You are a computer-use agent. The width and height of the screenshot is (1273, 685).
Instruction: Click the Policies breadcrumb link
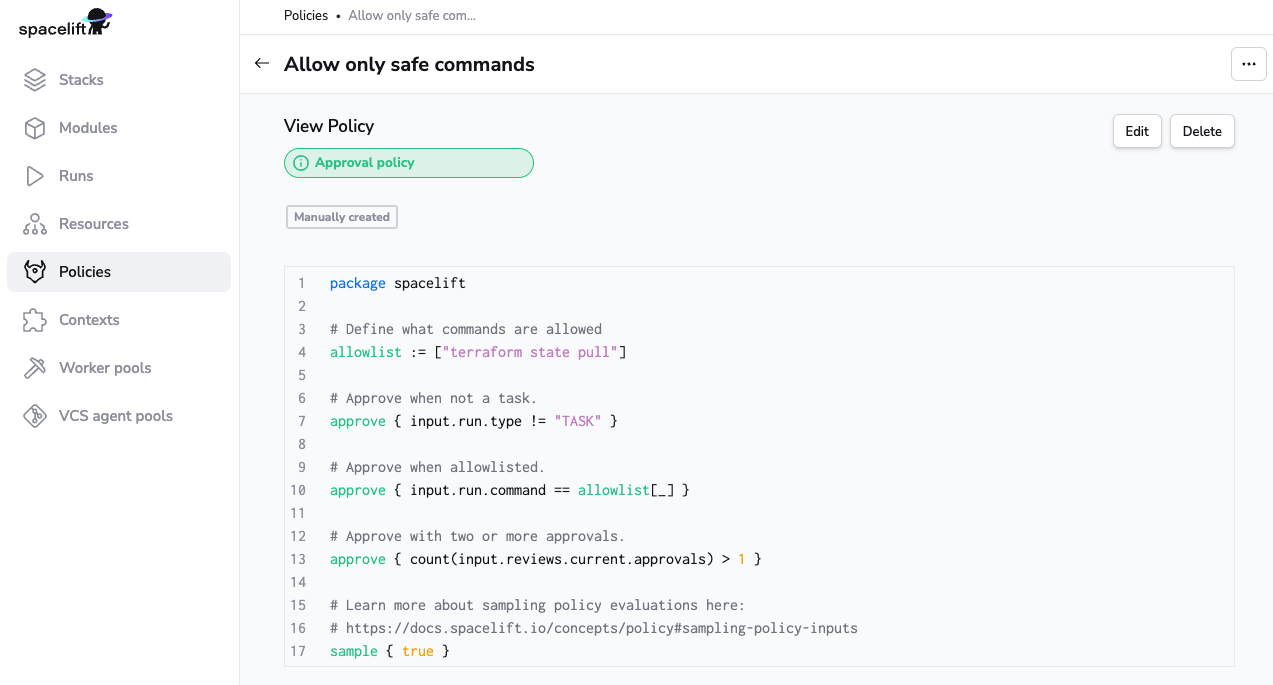pos(306,15)
